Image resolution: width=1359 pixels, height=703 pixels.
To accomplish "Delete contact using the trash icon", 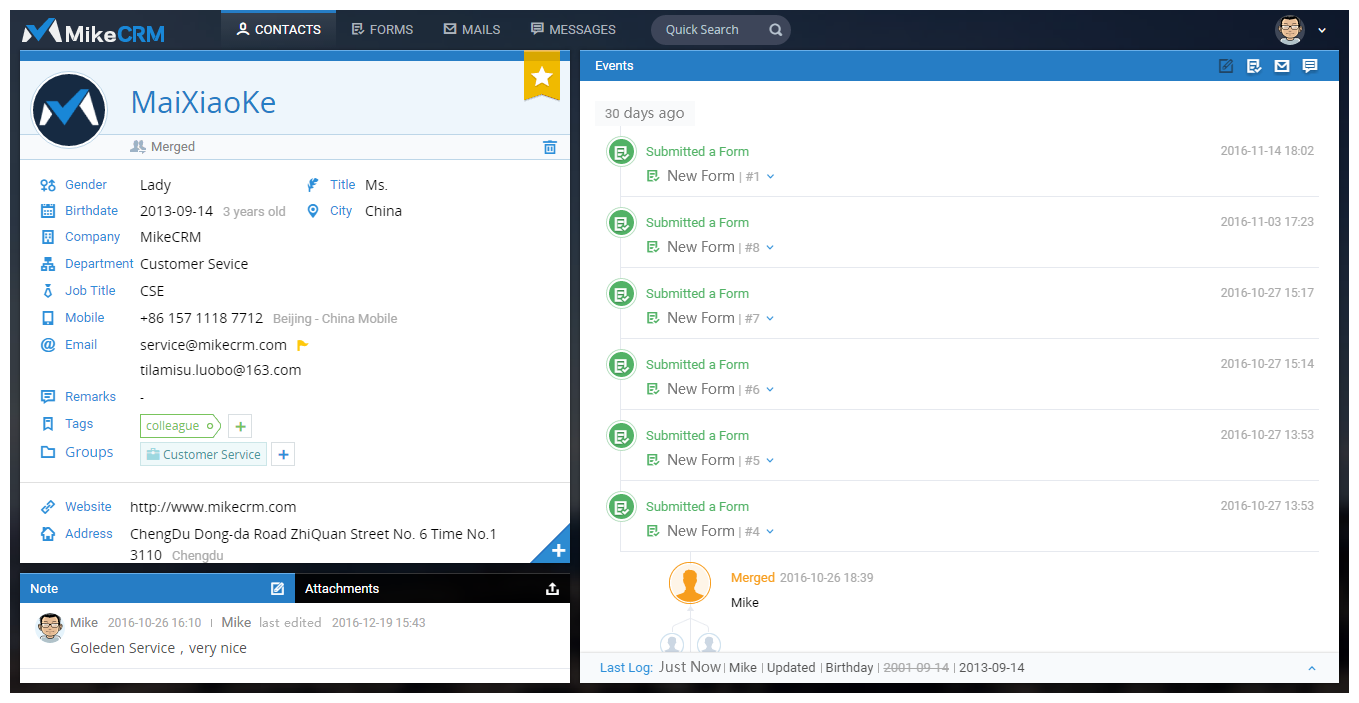I will (x=549, y=147).
